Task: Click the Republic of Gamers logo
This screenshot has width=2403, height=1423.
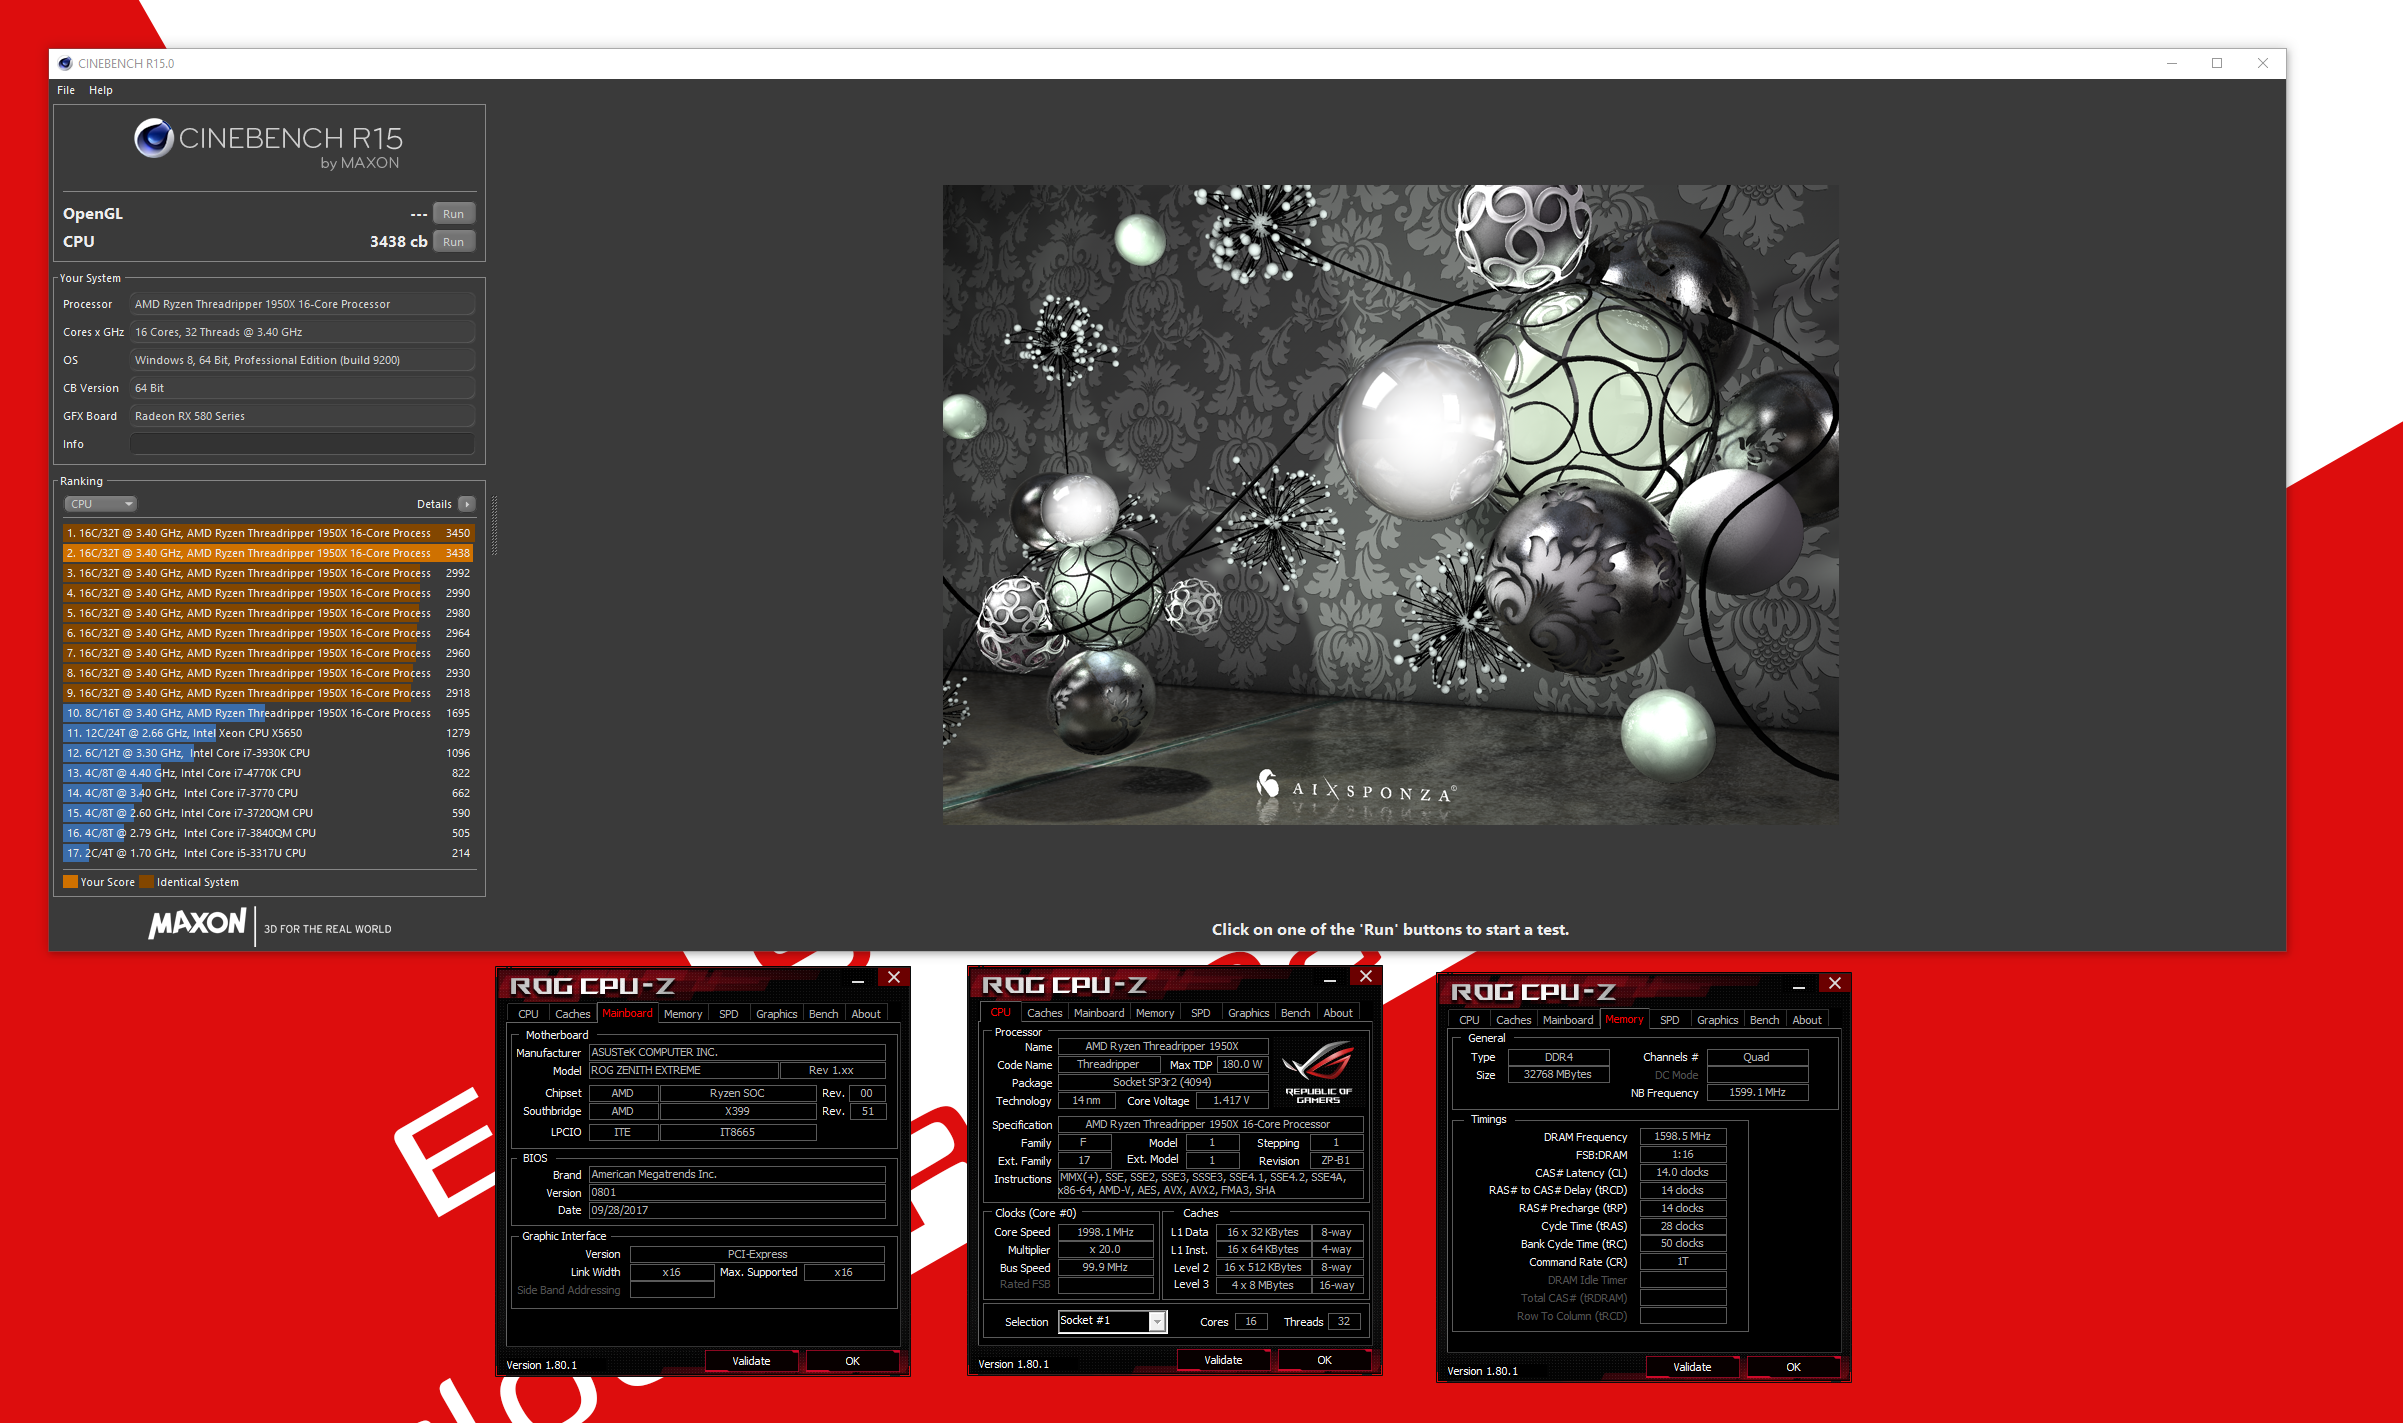Action: click(x=1318, y=1072)
